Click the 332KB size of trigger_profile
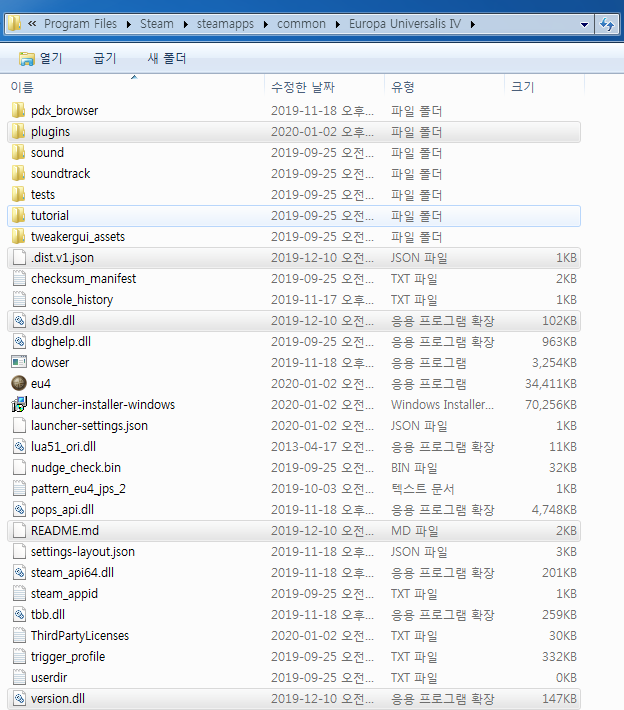This screenshot has width=624, height=710. click(559, 657)
